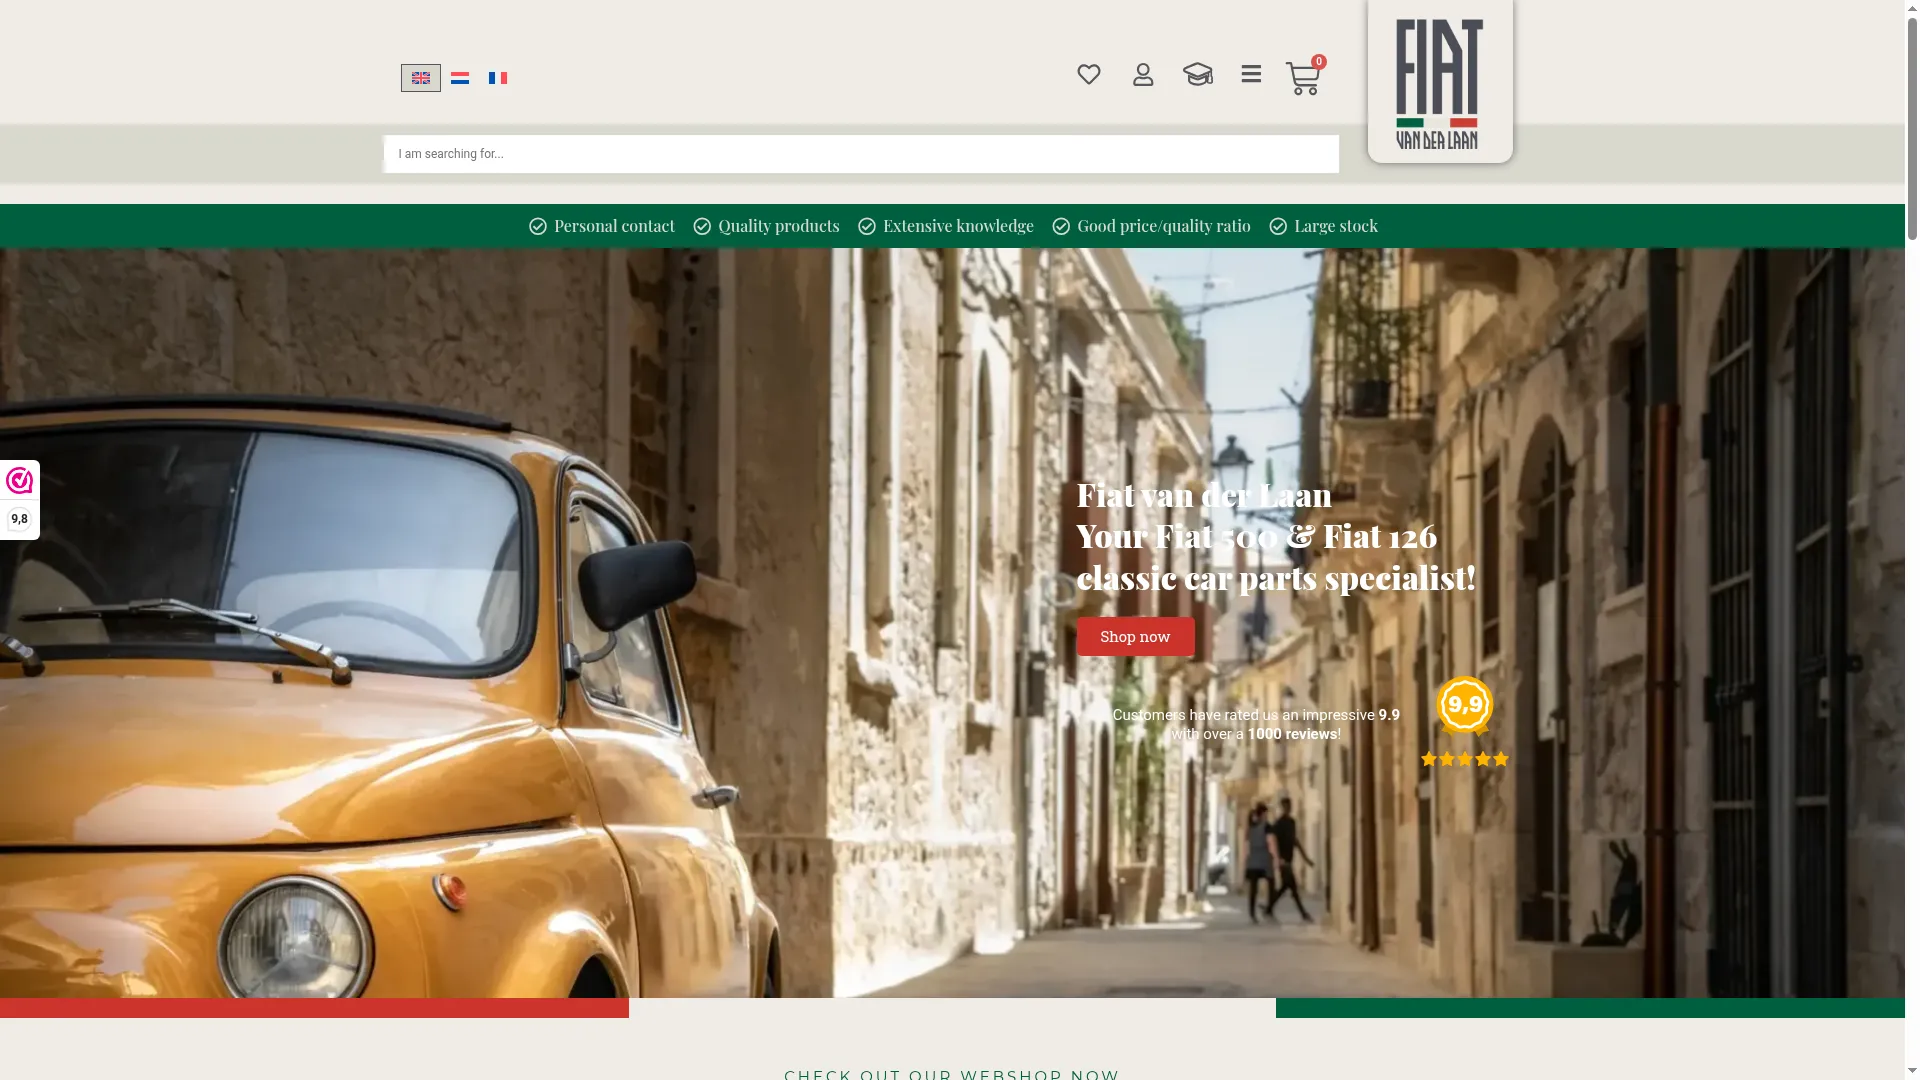The height and width of the screenshot is (1080, 1920).
Task: Open the wishlist heart icon
Action: click(1089, 75)
